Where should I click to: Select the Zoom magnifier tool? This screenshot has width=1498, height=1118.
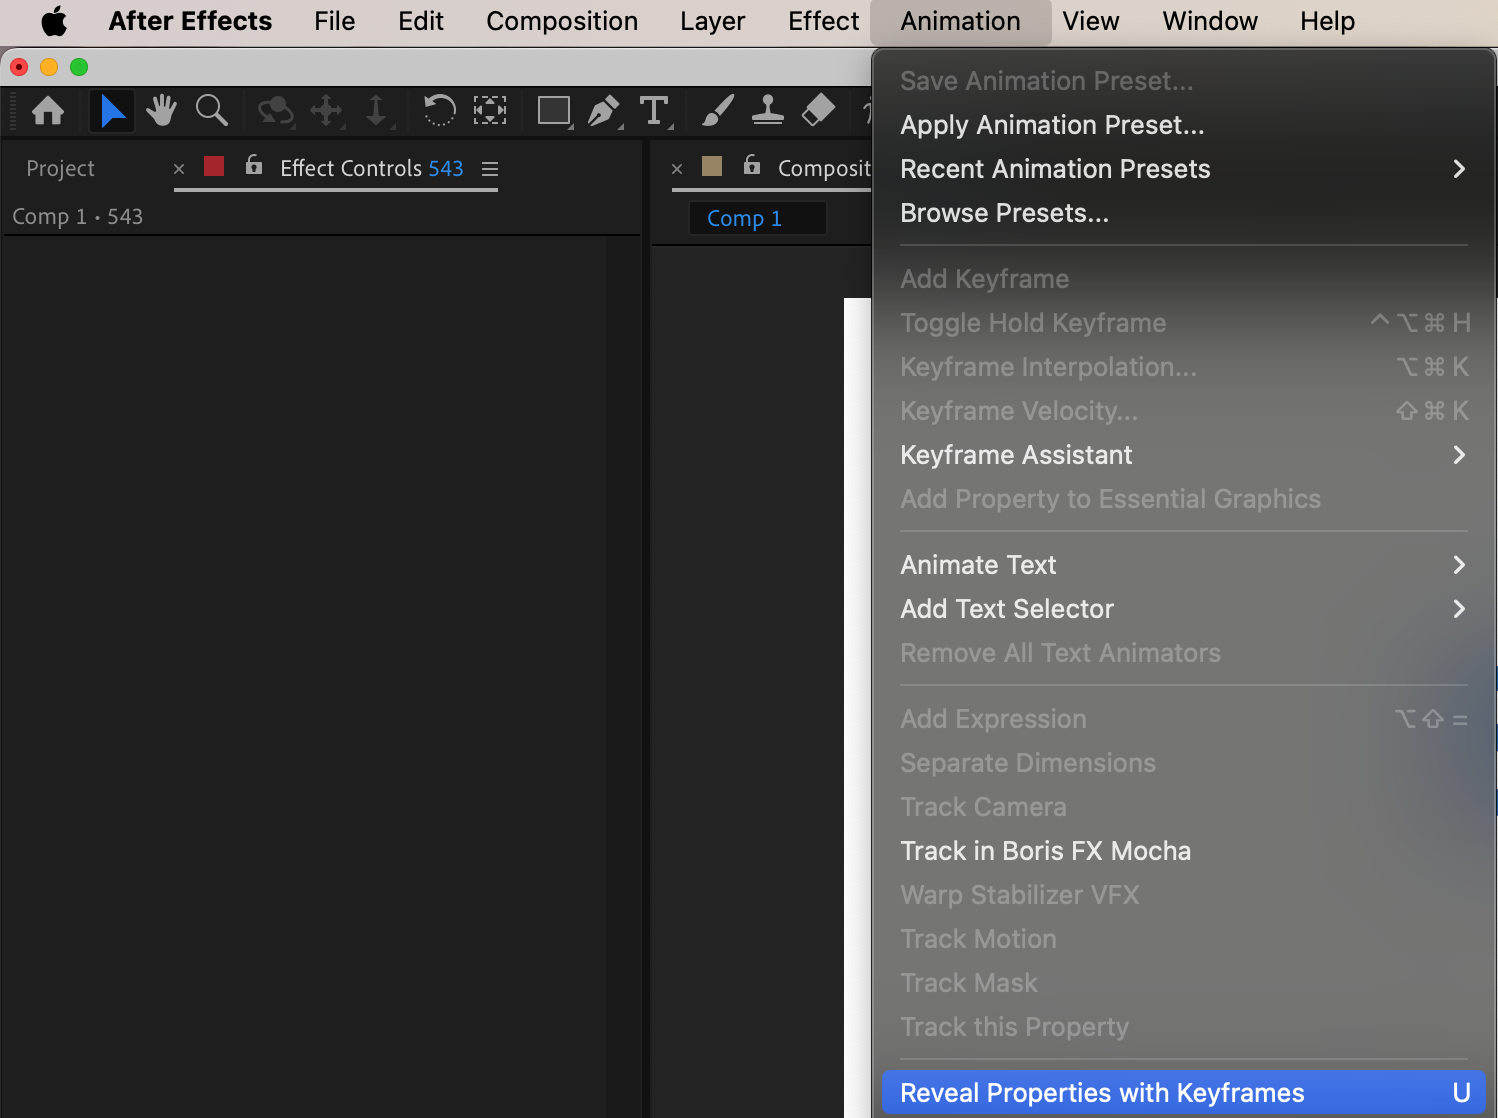coord(211,110)
